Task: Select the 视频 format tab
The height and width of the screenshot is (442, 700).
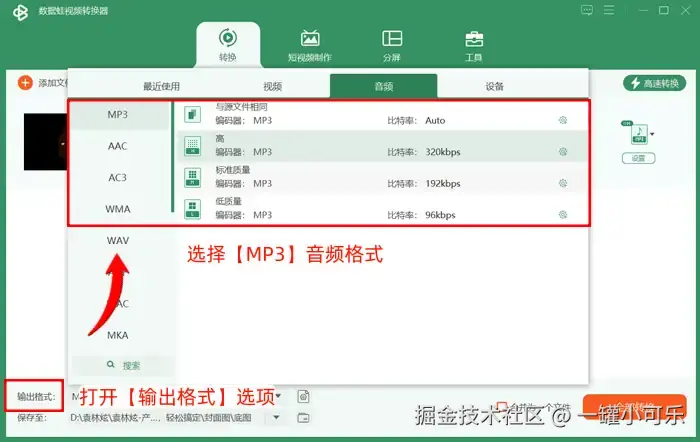Action: [x=272, y=86]
